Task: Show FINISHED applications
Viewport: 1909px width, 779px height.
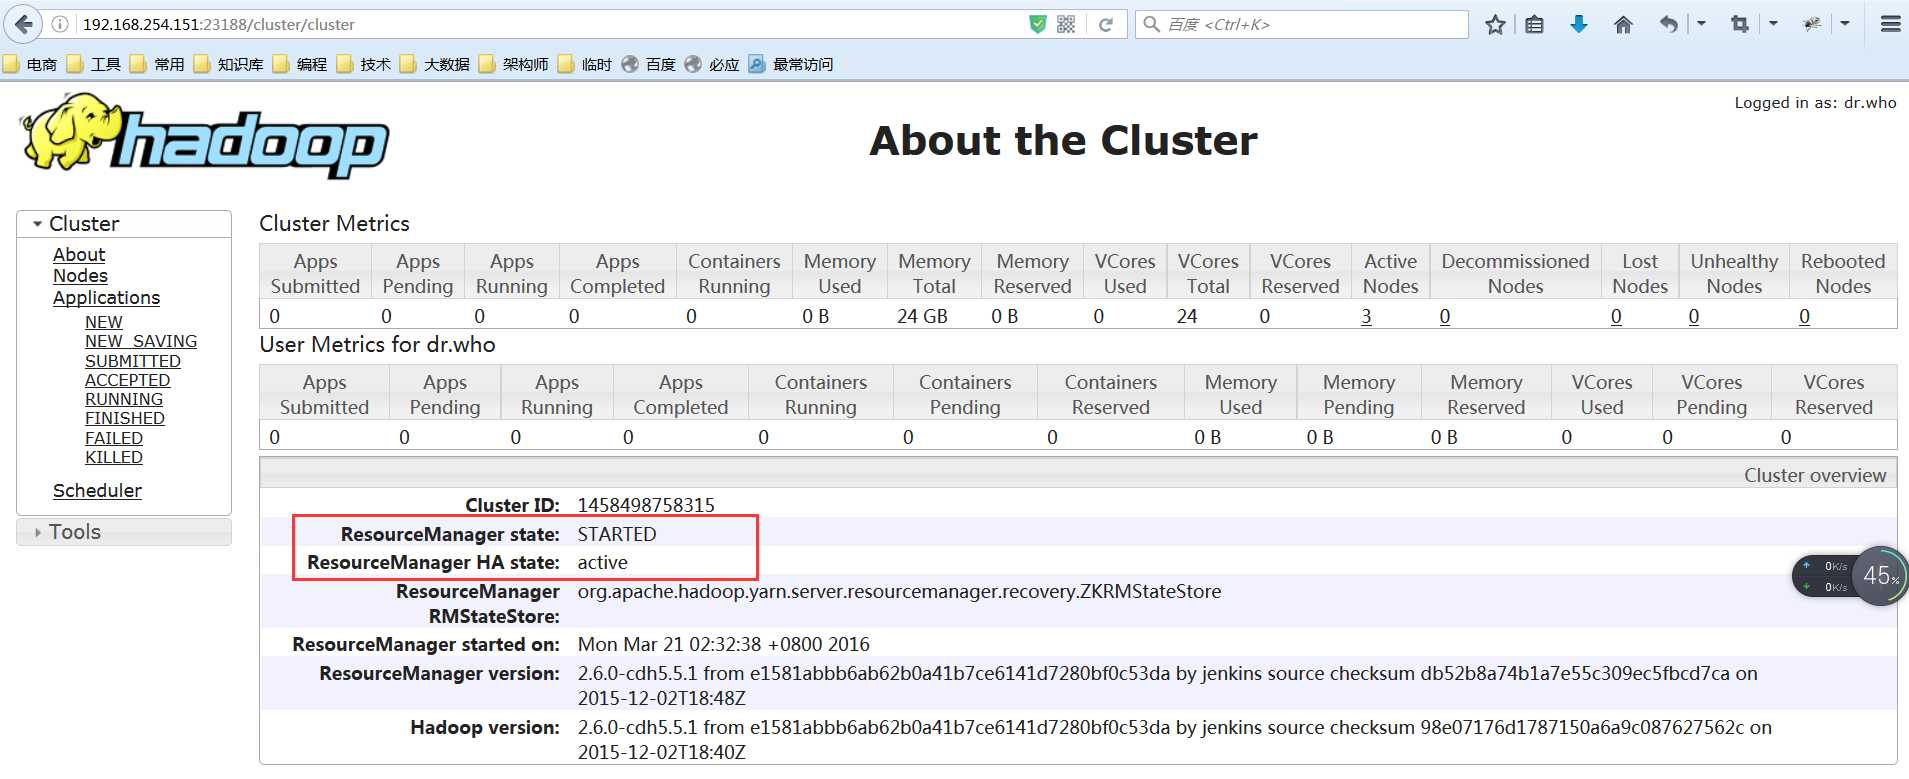Action: click(x=125, y=418)
